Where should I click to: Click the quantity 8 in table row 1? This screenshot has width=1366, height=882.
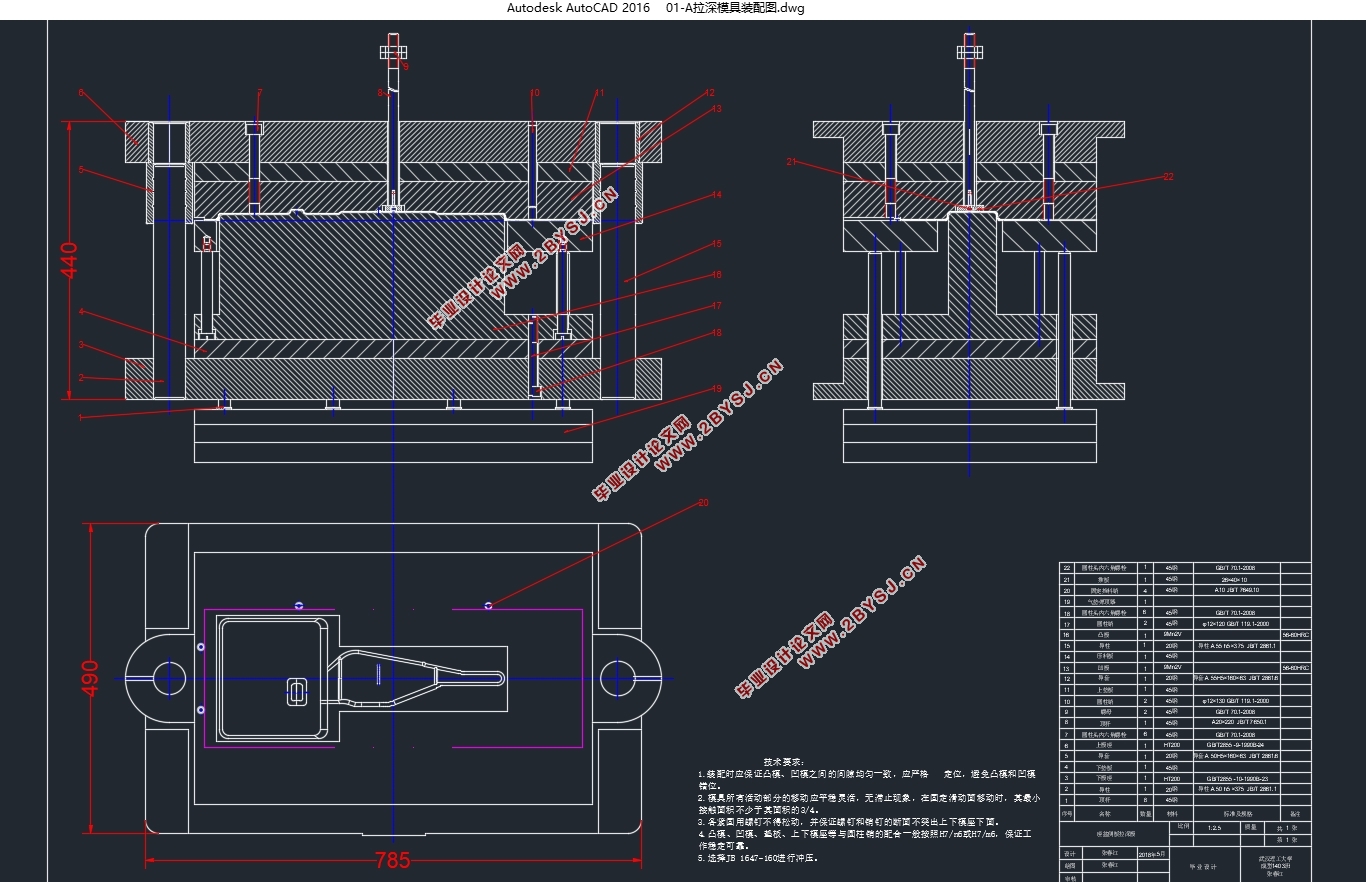coord(1146,800)
